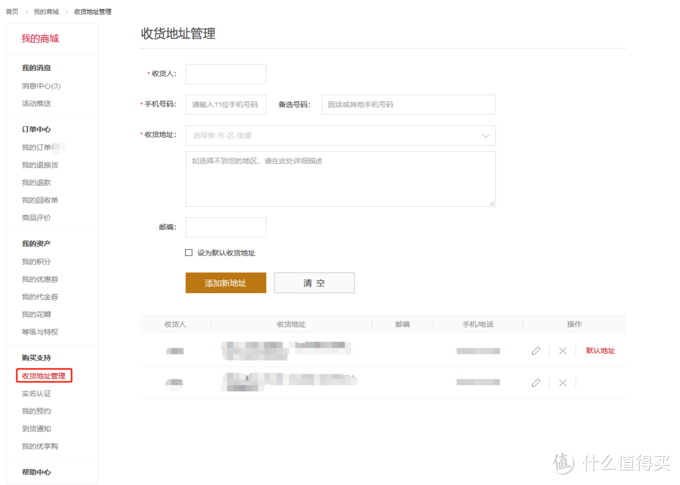Click the red 默认地址 label

pos(600,351)
